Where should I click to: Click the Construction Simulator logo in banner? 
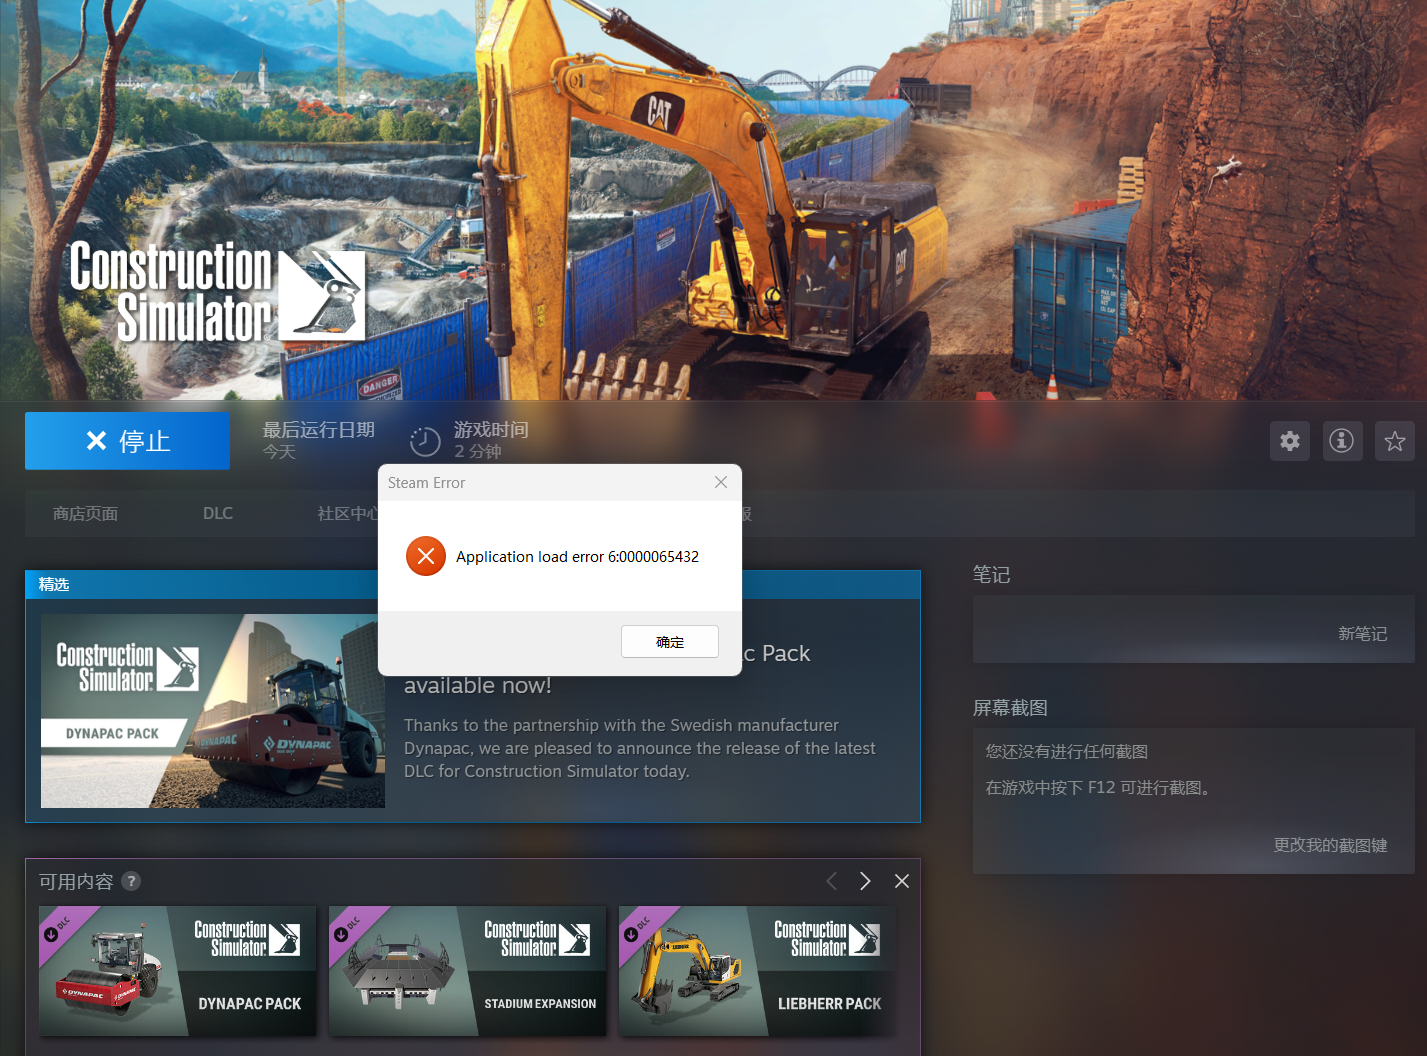217,292
